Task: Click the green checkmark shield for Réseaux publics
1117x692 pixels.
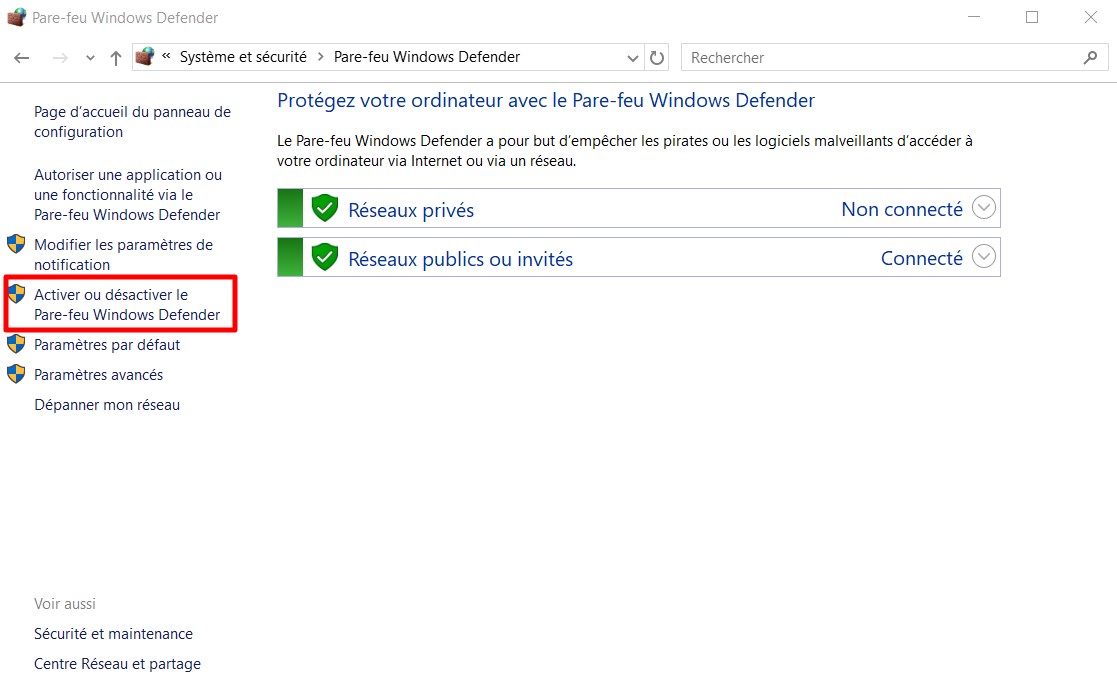Action: point(324,257)
